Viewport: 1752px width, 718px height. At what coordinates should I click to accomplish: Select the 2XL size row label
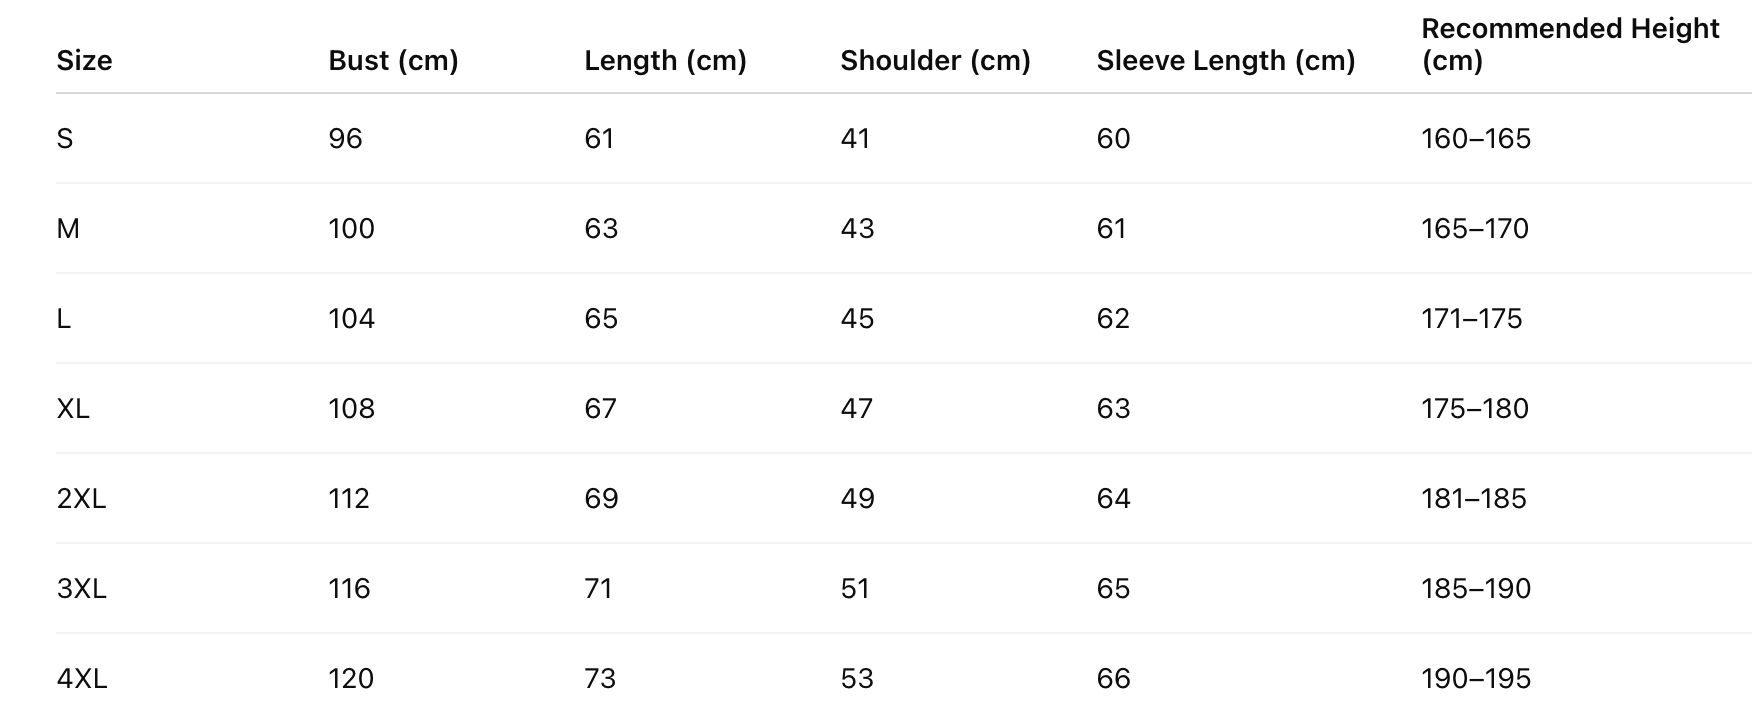click(81, 499)
